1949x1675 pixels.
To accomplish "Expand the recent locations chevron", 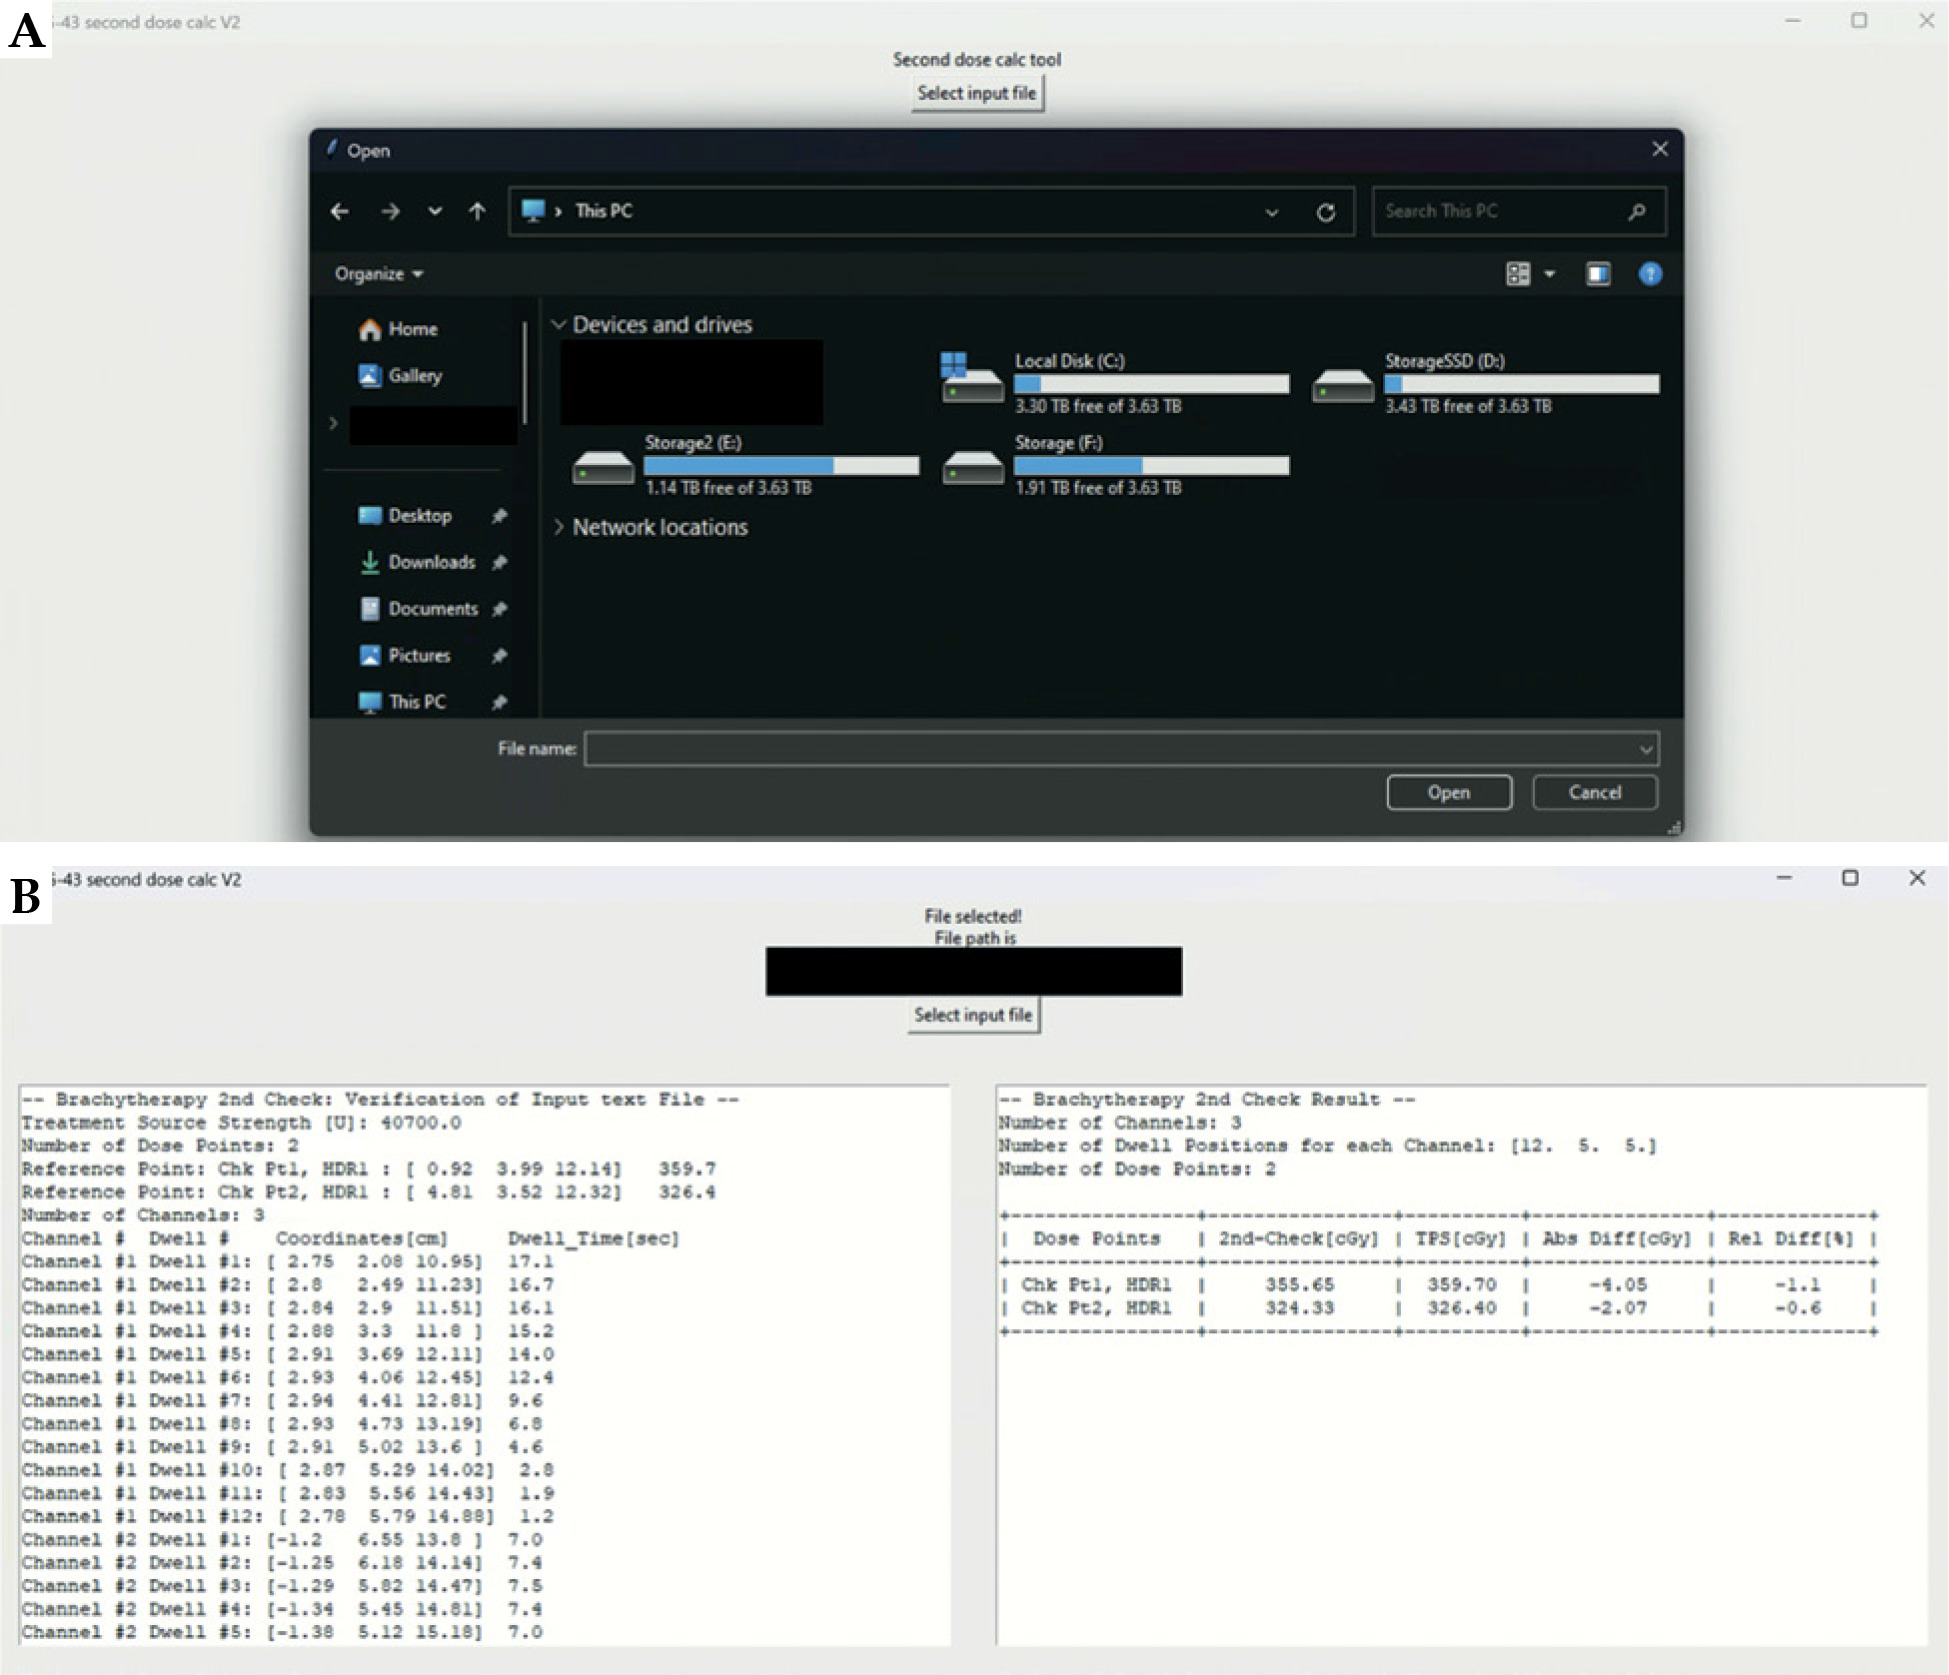I will (434, 211).
